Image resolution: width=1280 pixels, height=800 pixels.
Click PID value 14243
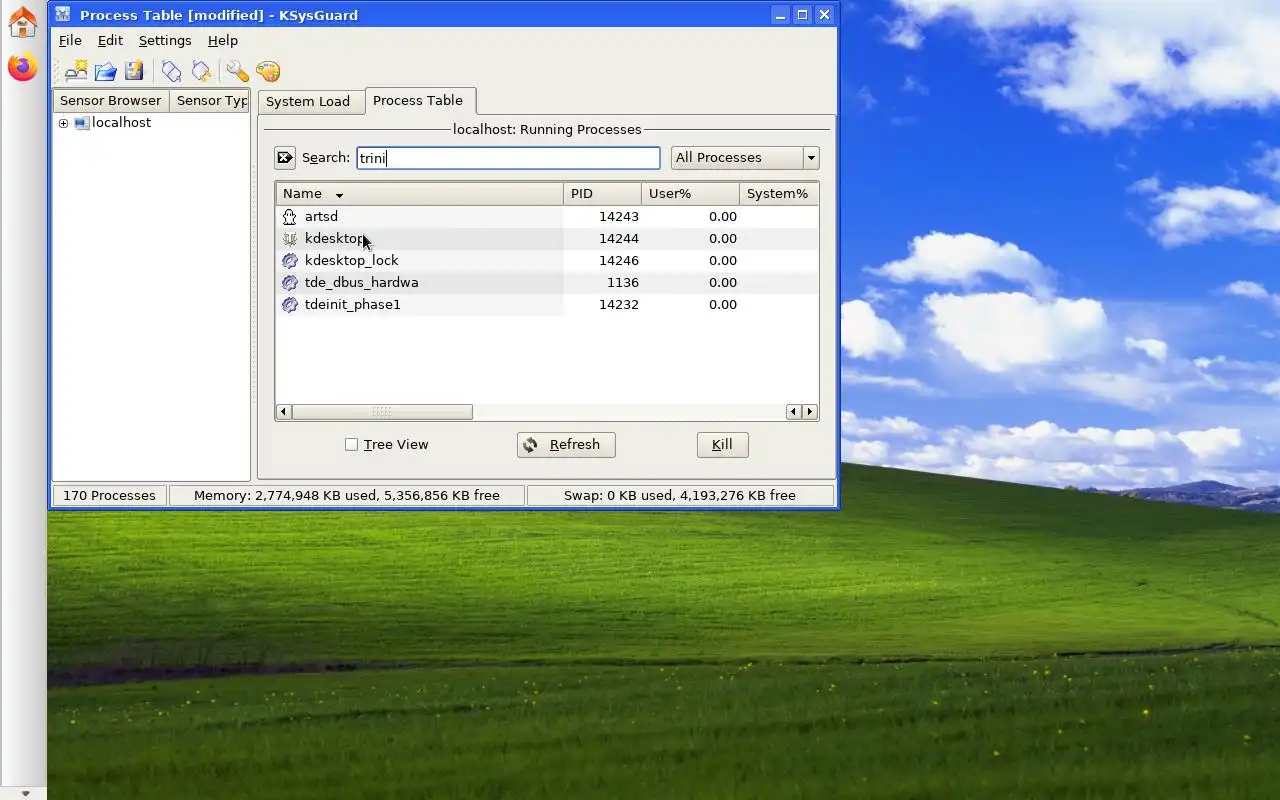click(x=619, y=217)
